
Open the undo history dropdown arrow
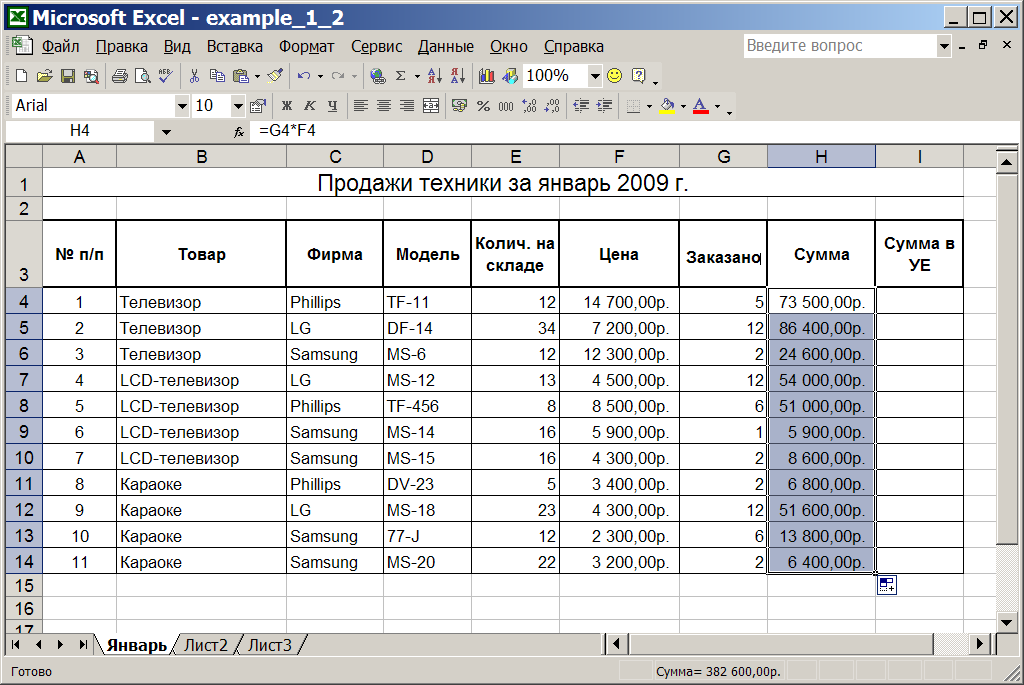[320, 76]
